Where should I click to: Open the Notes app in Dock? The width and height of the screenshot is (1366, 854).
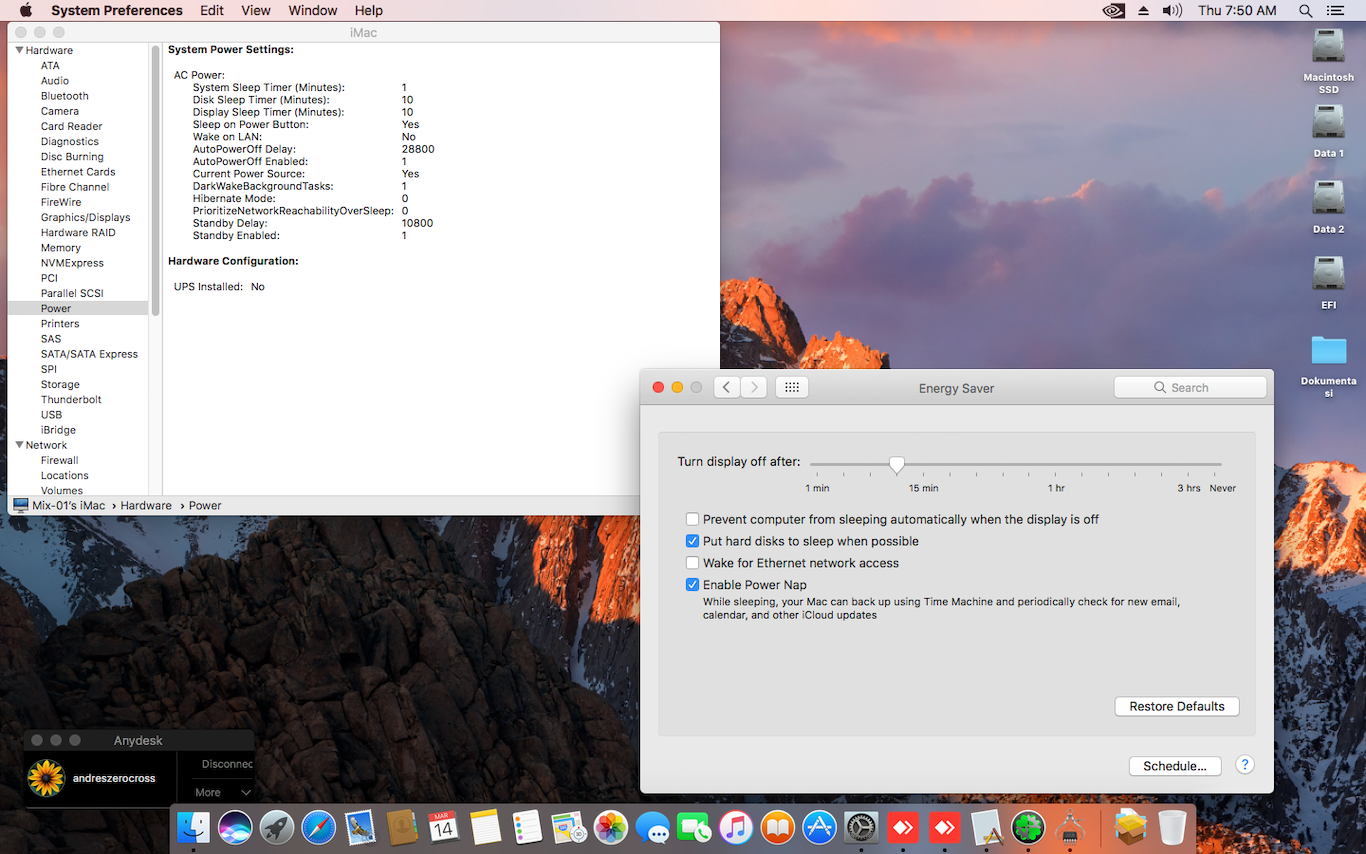tap(485, 827)
